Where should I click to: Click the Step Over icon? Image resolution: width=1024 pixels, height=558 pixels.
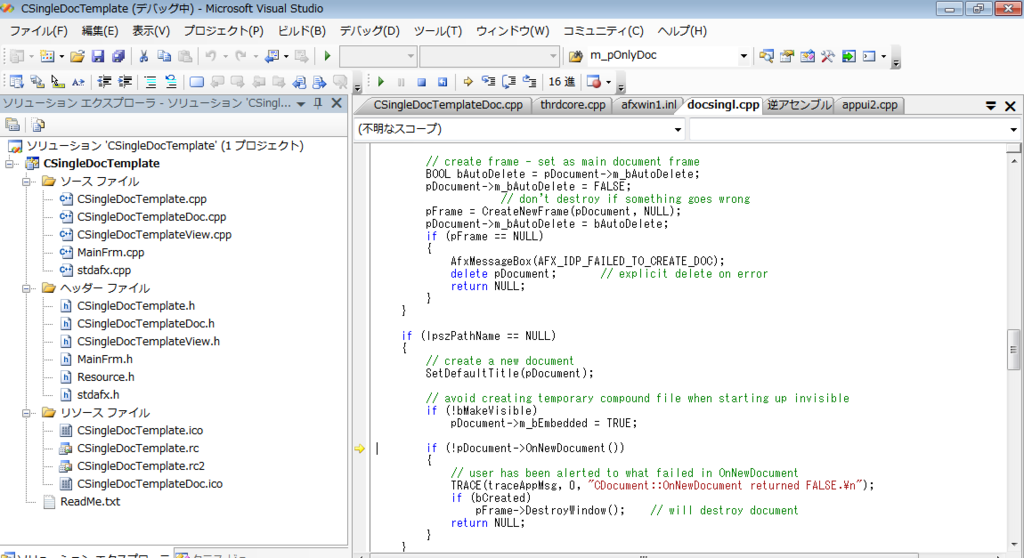[x=509, y=82]
